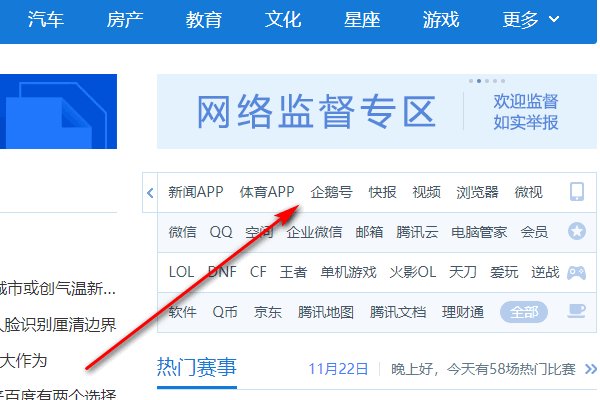The image size is (600, 400).
Task: Select the 热门赛事 tab heading
Action: (x=197, y=367)
